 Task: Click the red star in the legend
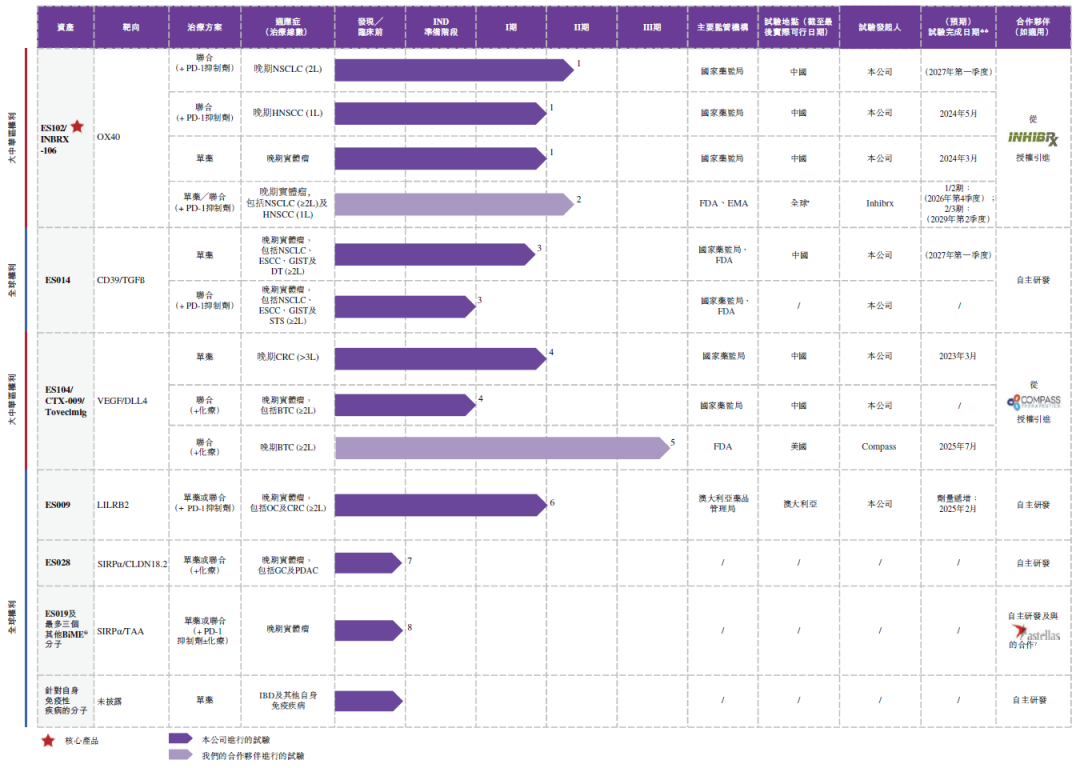[x=46, y=740]
